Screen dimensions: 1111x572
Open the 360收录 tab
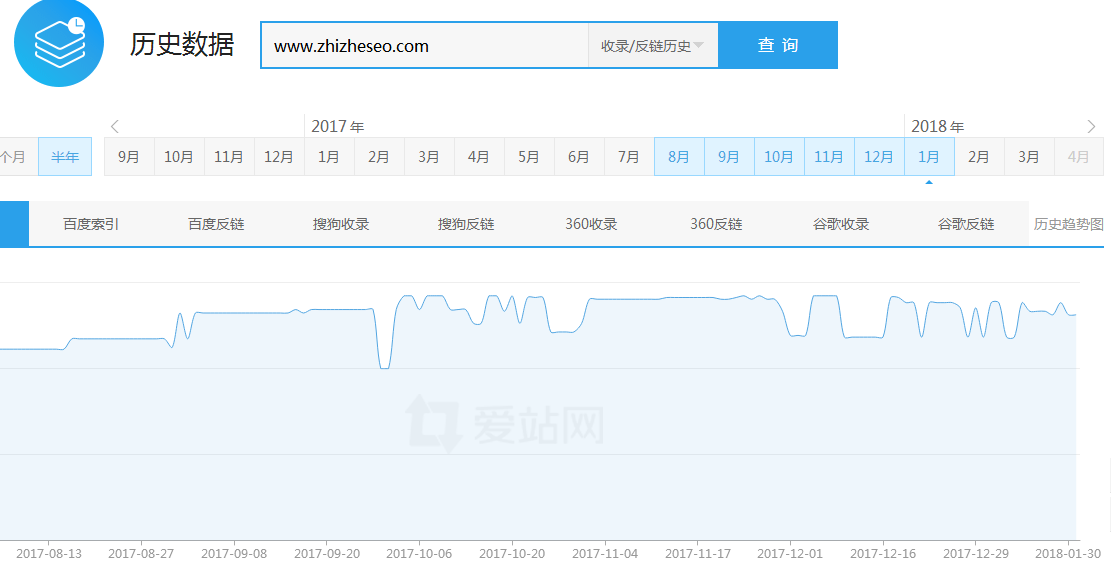click(591, 224)
